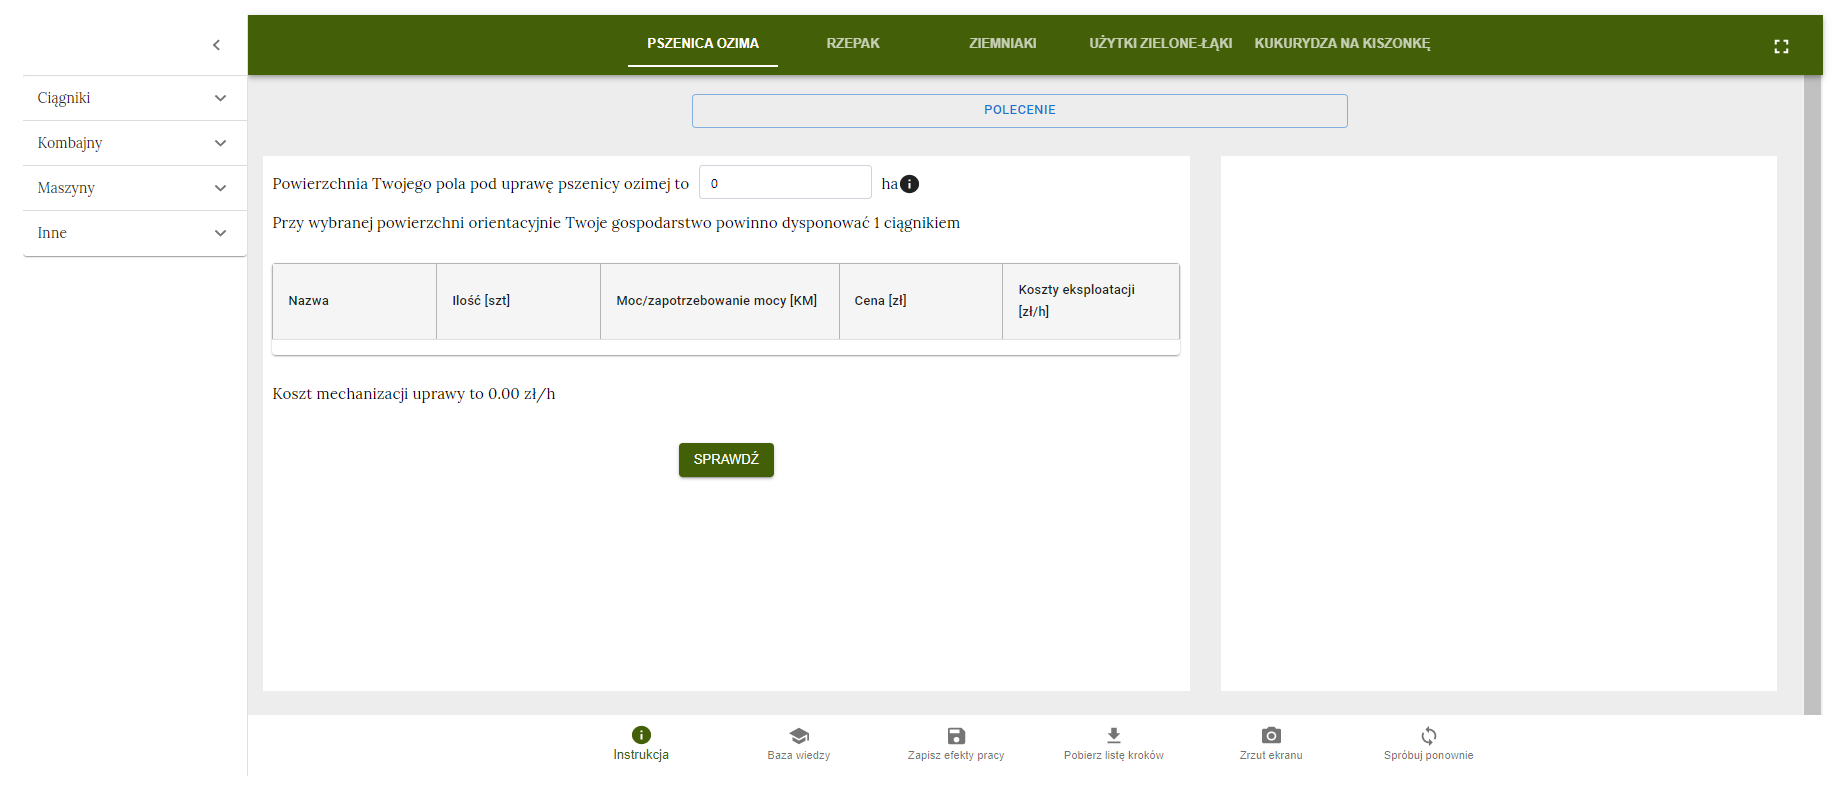Open the Instrukcja info icon
Screen dimensions: 1835x787
coord(641,735)
